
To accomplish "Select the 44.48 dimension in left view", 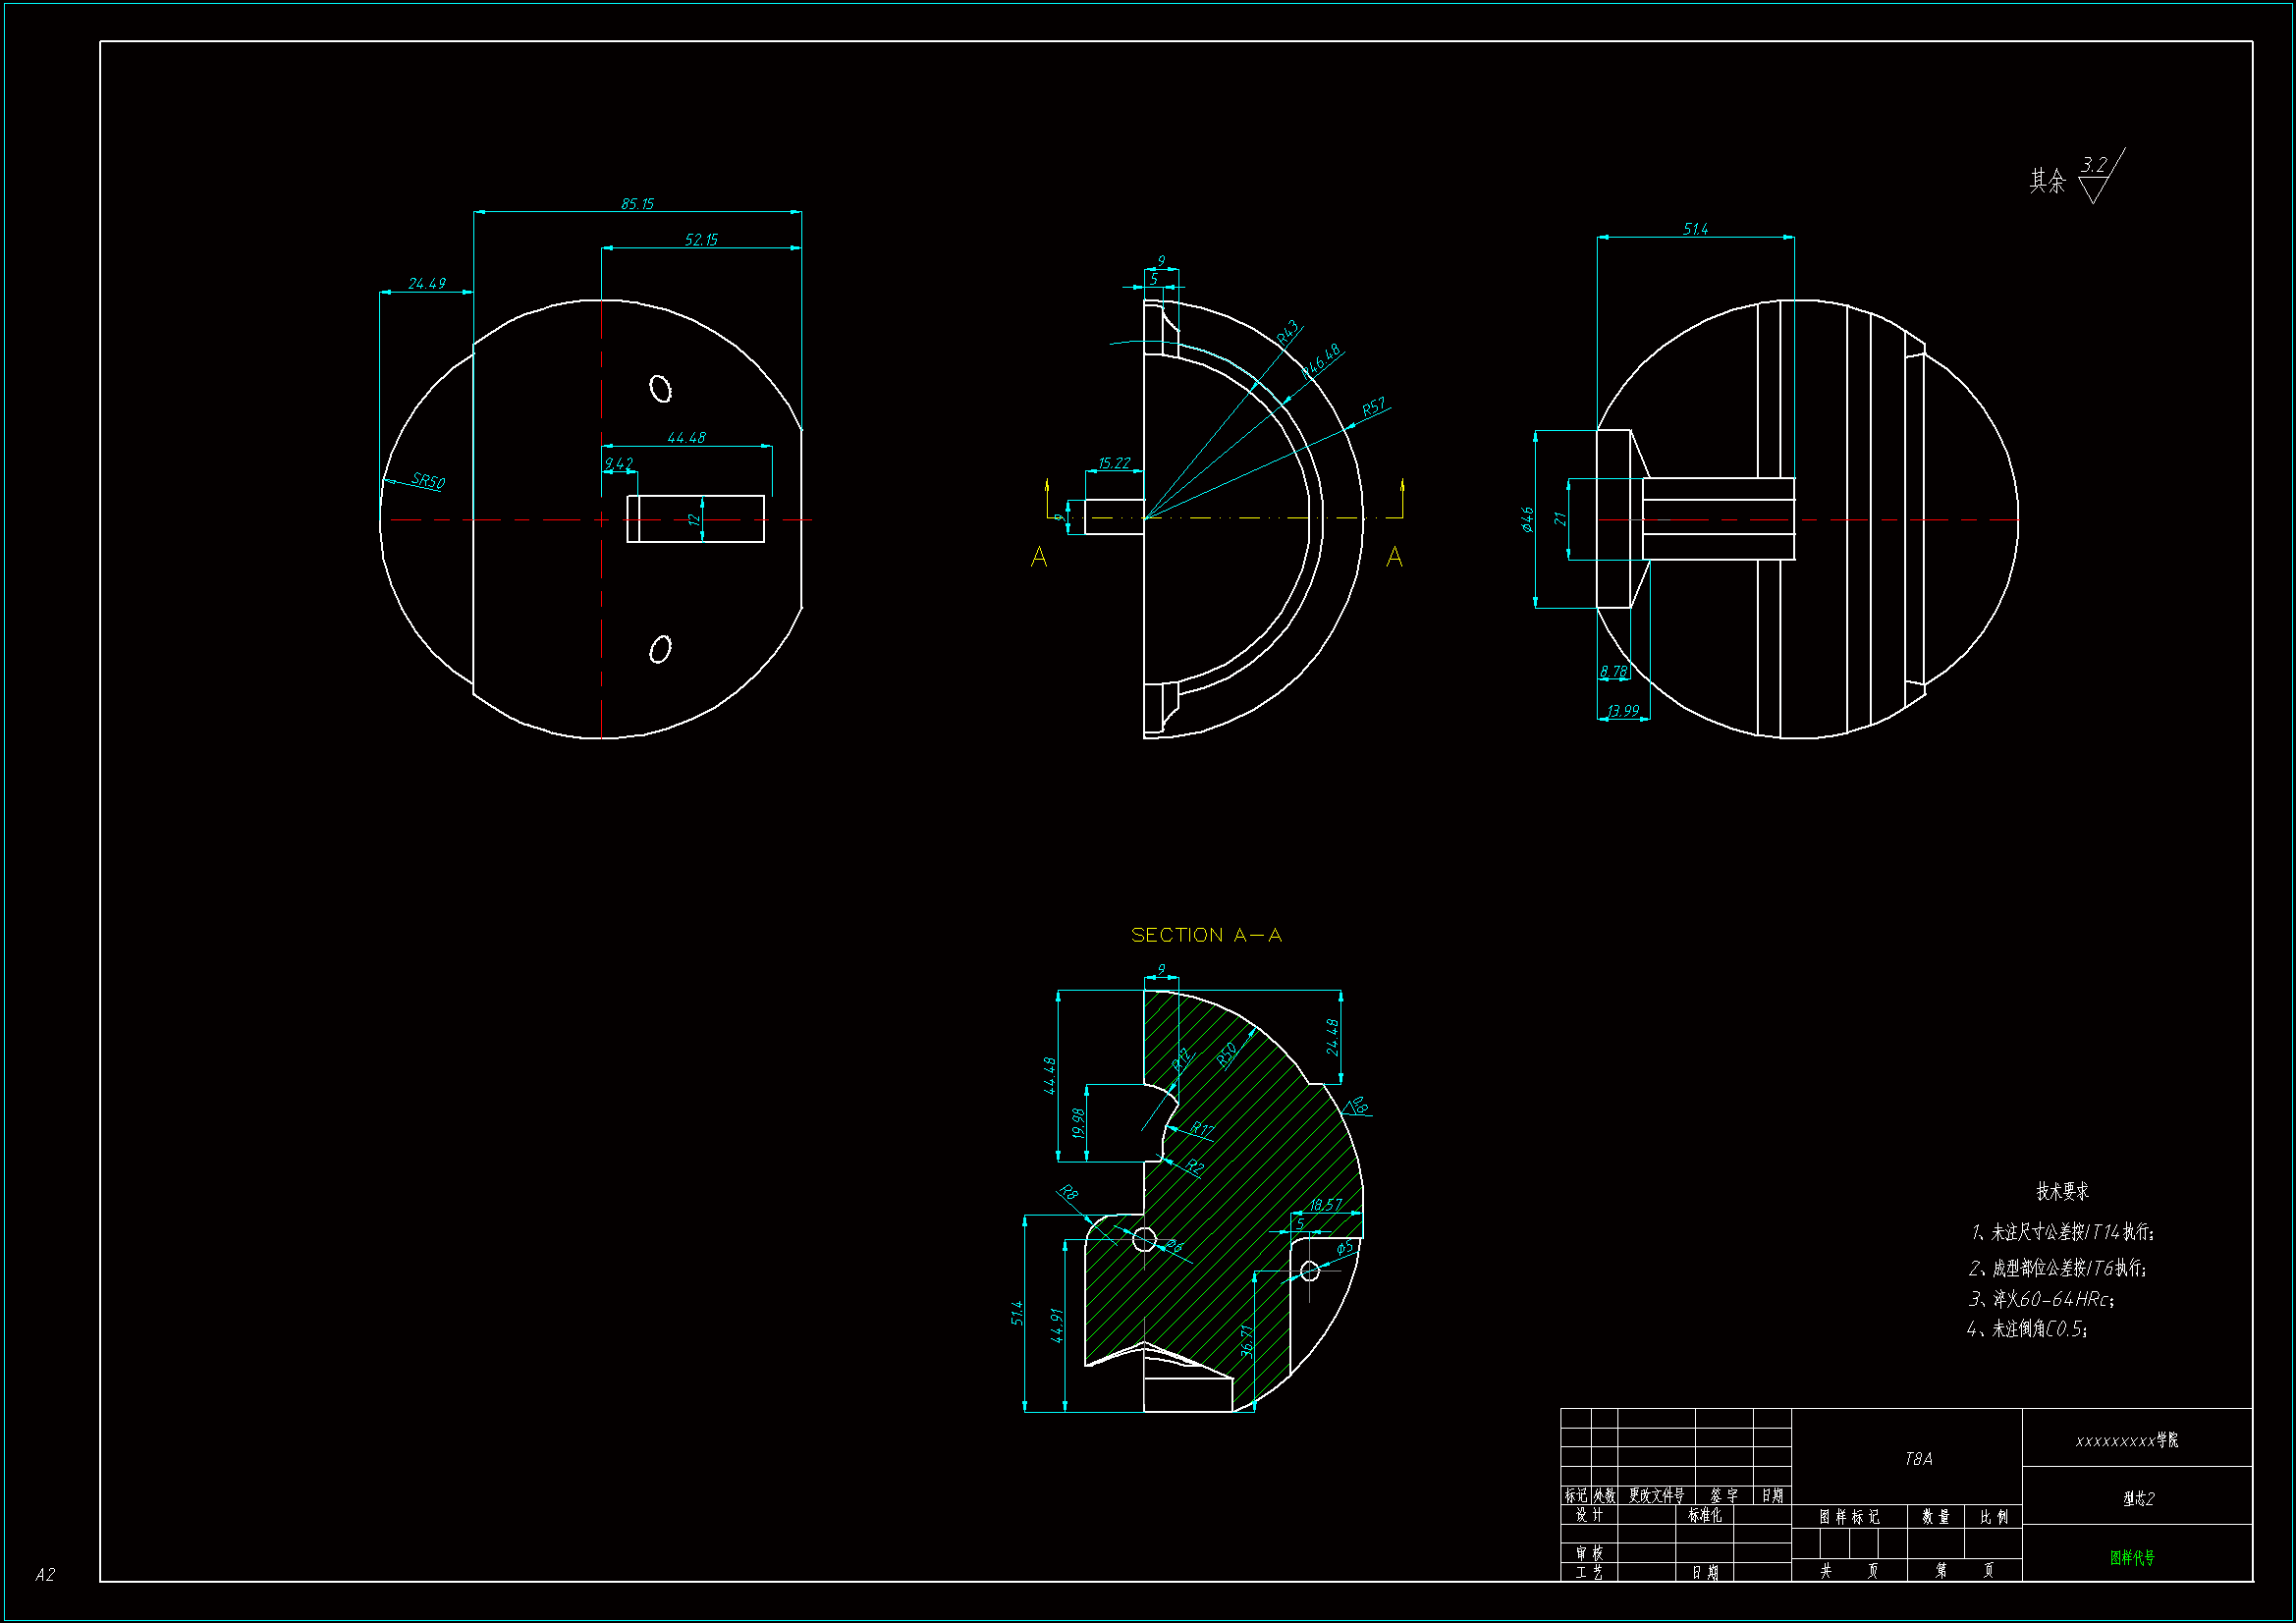I will 686,438.
